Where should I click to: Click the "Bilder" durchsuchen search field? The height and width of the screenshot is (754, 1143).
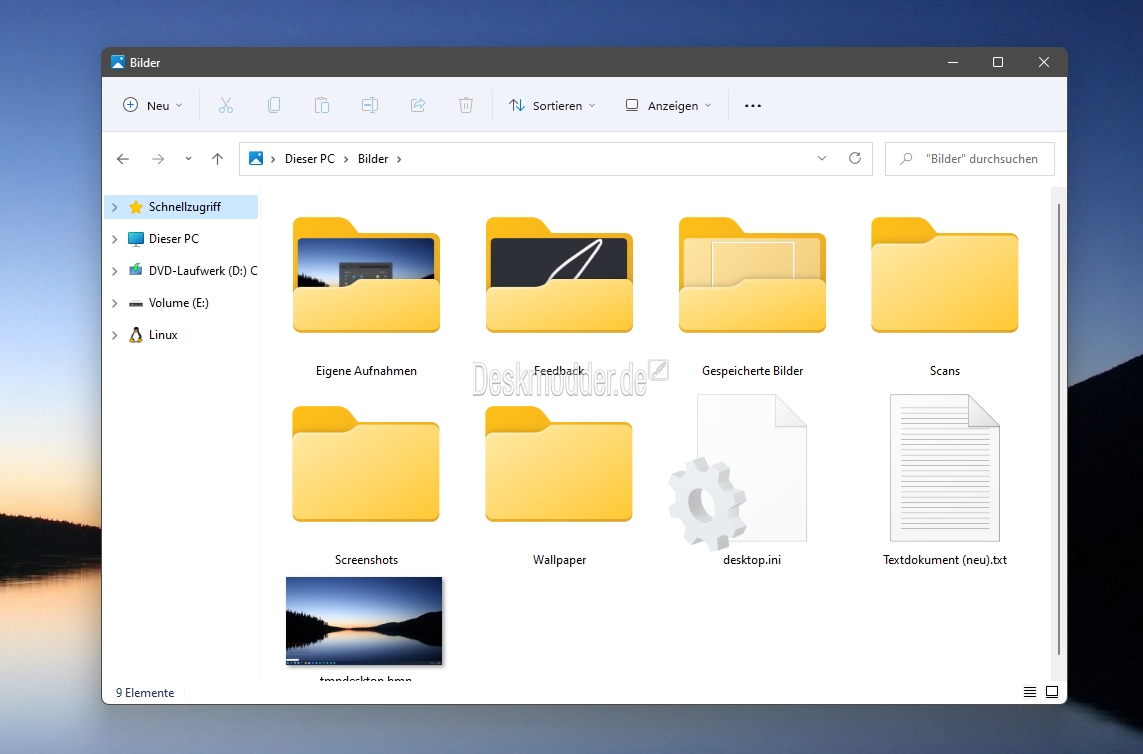click(970, 159)
